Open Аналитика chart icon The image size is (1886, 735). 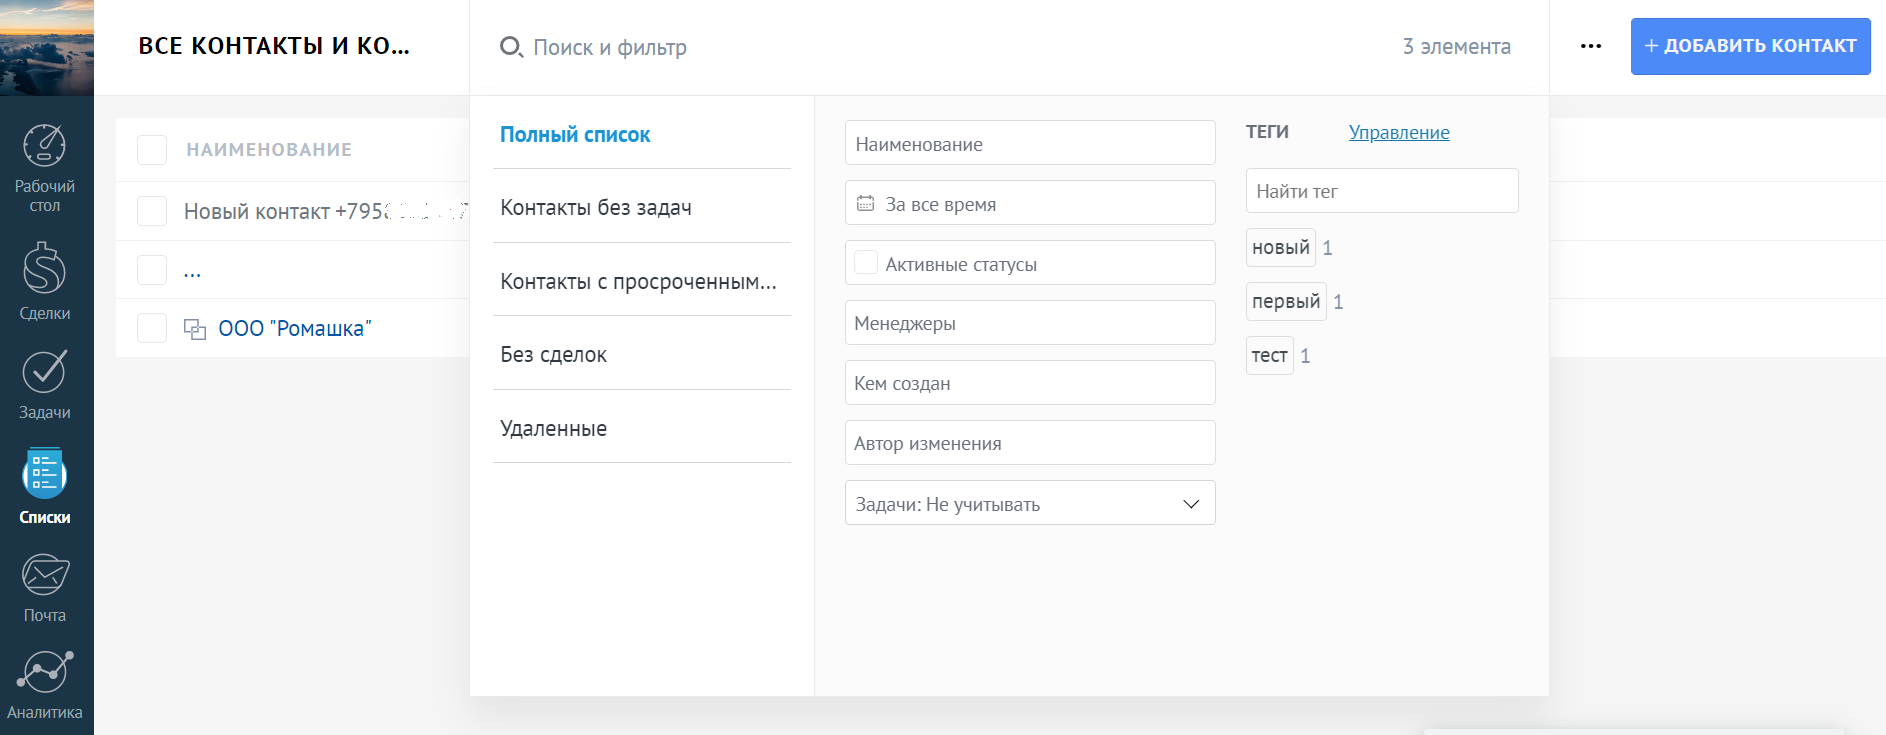click(x=45, y=672)
